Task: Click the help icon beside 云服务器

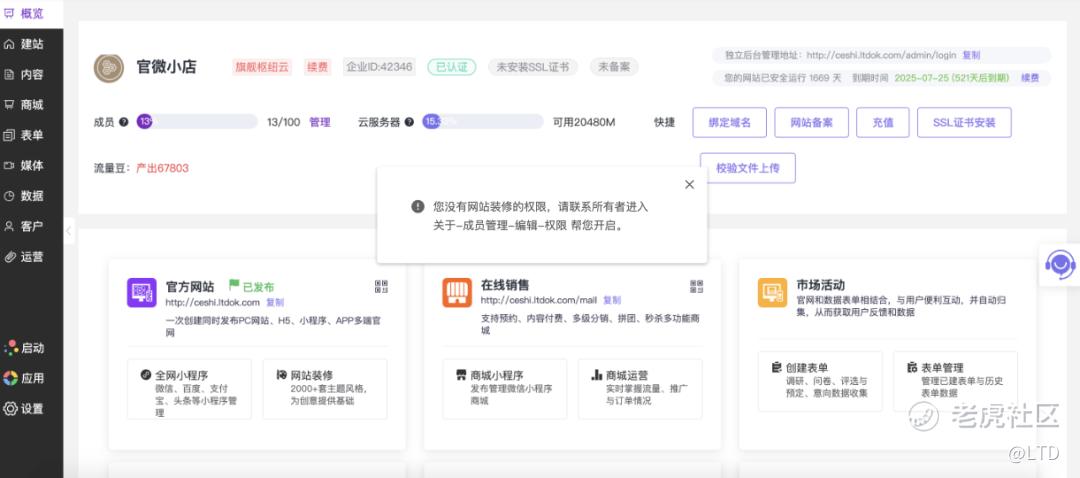Action: click(x=409, y=122)
